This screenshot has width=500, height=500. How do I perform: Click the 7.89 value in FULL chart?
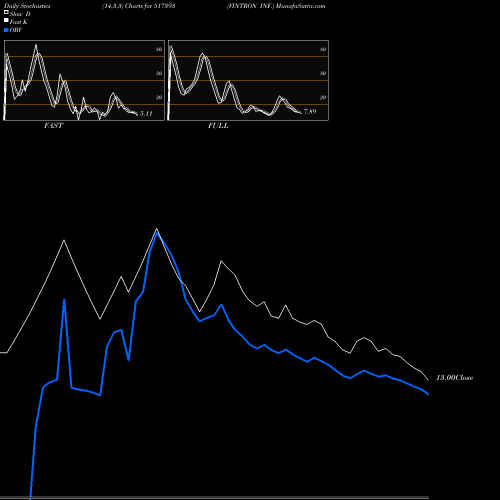[x=310, y=112]
